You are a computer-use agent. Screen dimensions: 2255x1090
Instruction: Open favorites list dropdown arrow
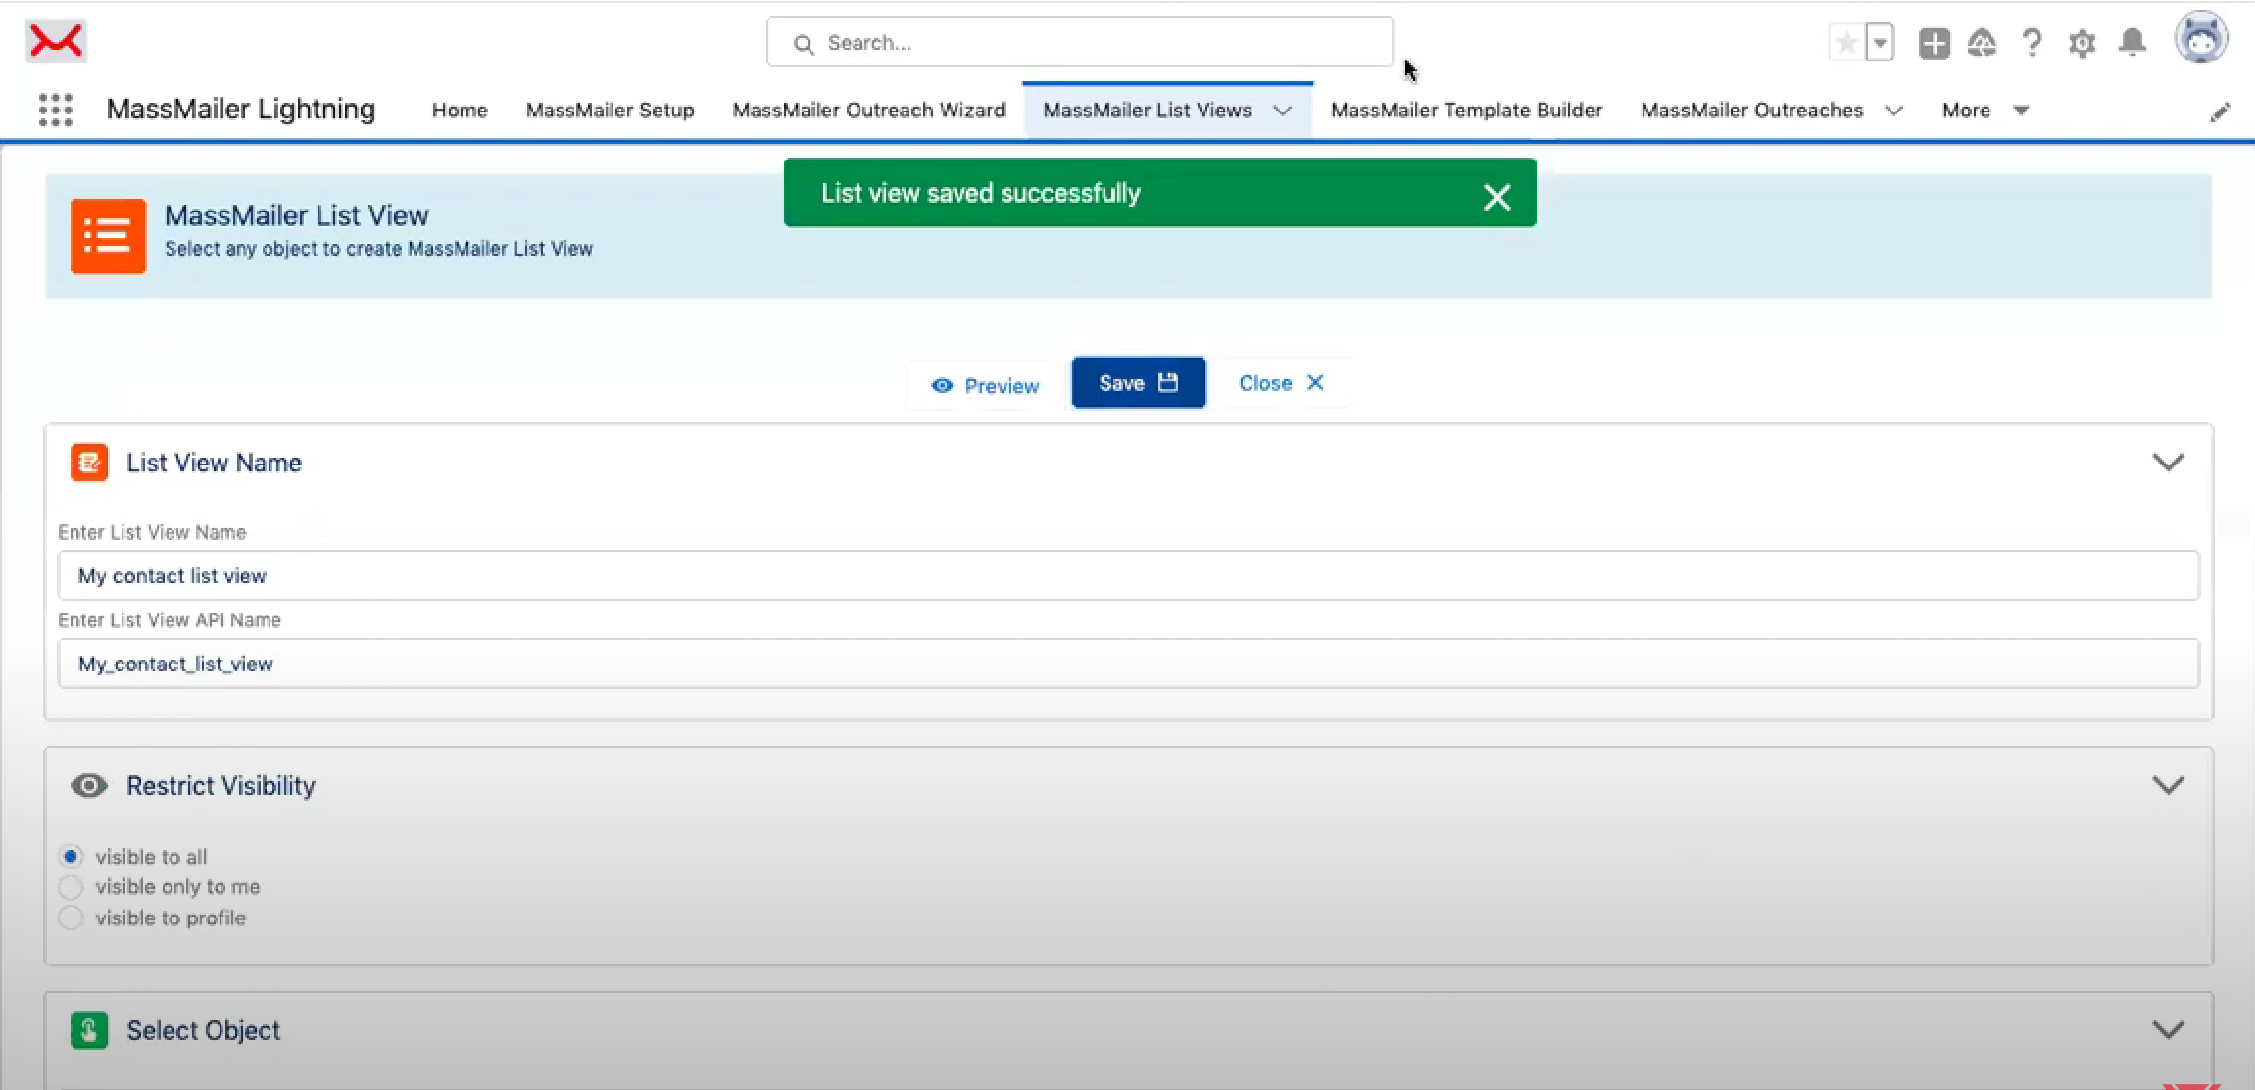pyautogui.click(x=1880, y=43)
